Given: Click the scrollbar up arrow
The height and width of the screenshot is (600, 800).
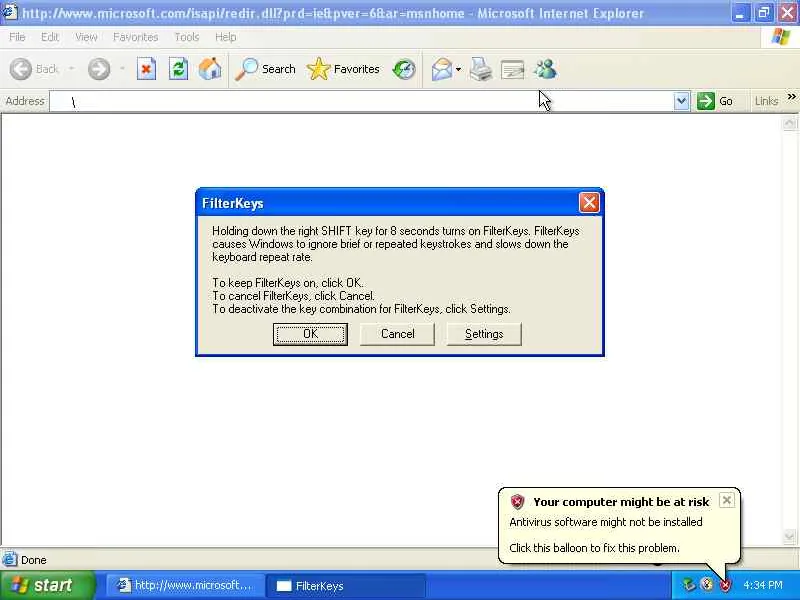Looking at the screenshot, I should coord(789,123).
